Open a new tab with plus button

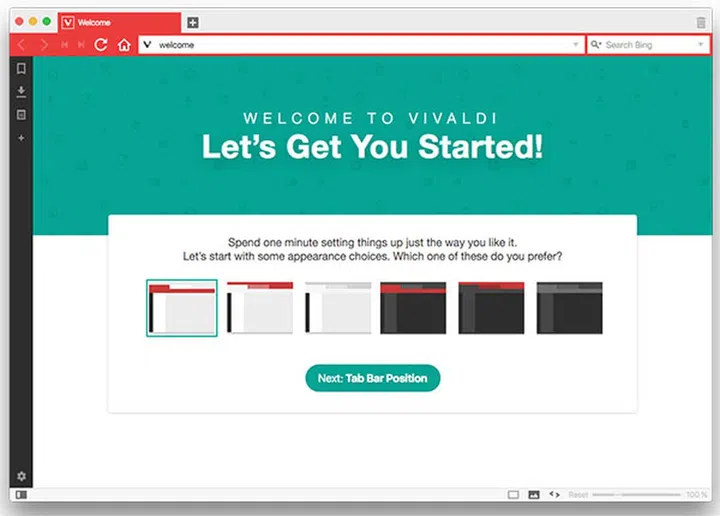click(193, 22)
